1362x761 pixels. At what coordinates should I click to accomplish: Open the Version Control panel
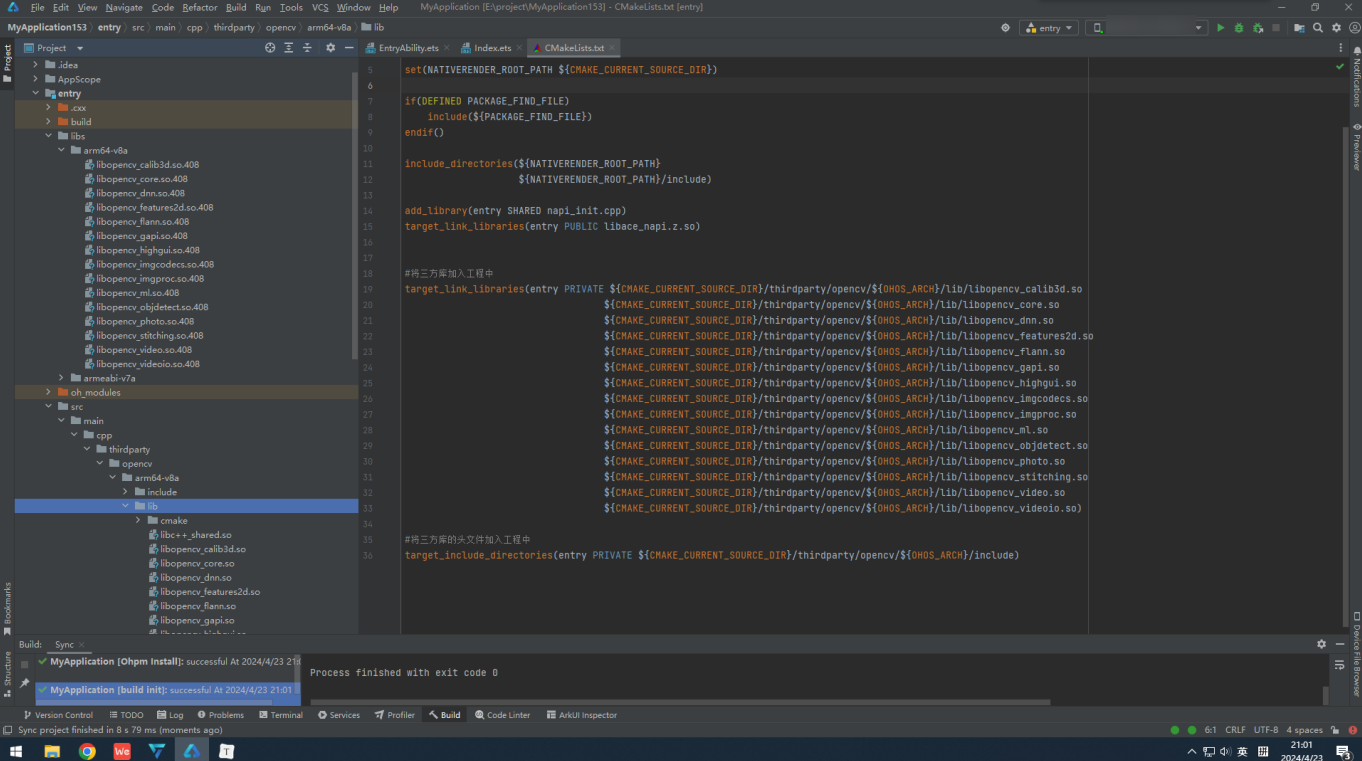coord(58,714)
